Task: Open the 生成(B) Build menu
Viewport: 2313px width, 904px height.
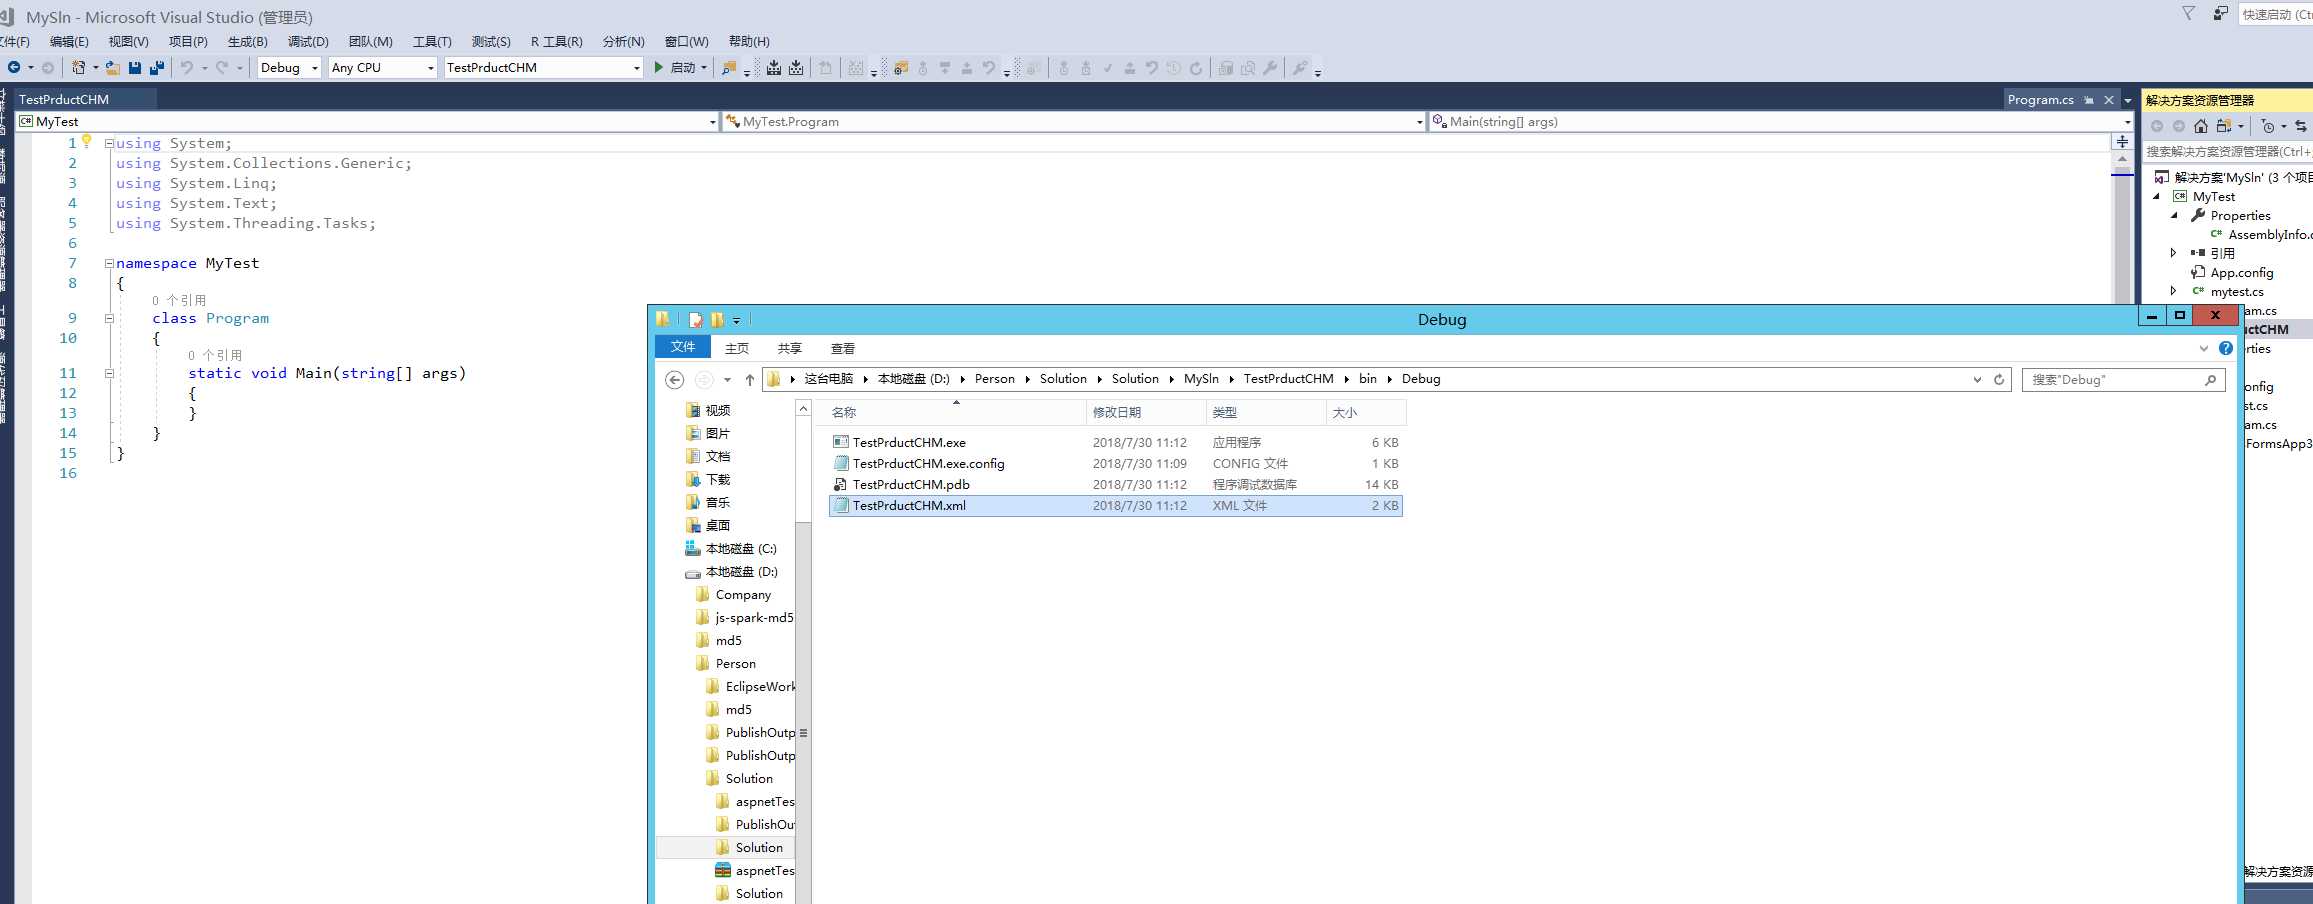Action: [x=248, y=42]
